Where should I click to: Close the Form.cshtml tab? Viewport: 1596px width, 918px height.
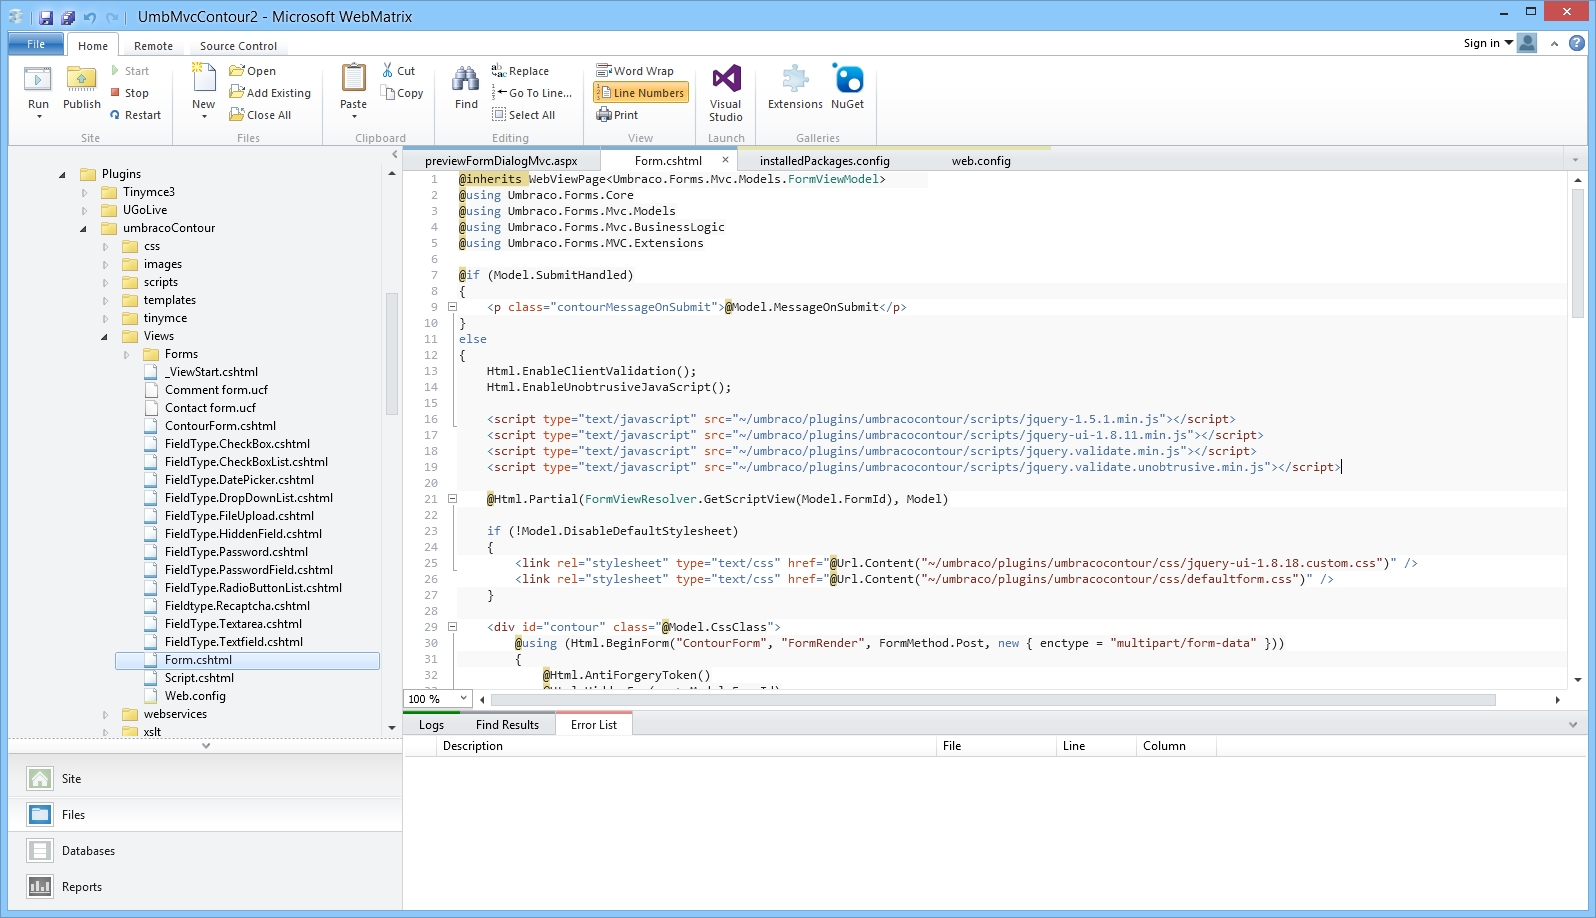pos(726,160)
